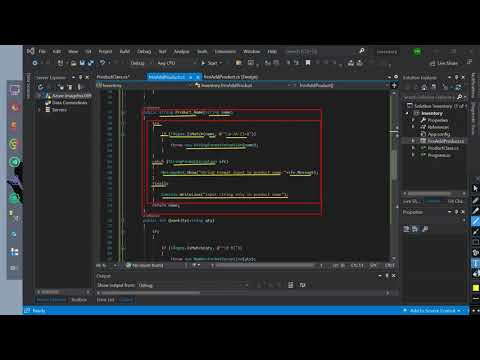Screen dimensions: 480x360
Task: Open the Show output from dropdown
Action: pyautogui.click(x=193, y=285)
